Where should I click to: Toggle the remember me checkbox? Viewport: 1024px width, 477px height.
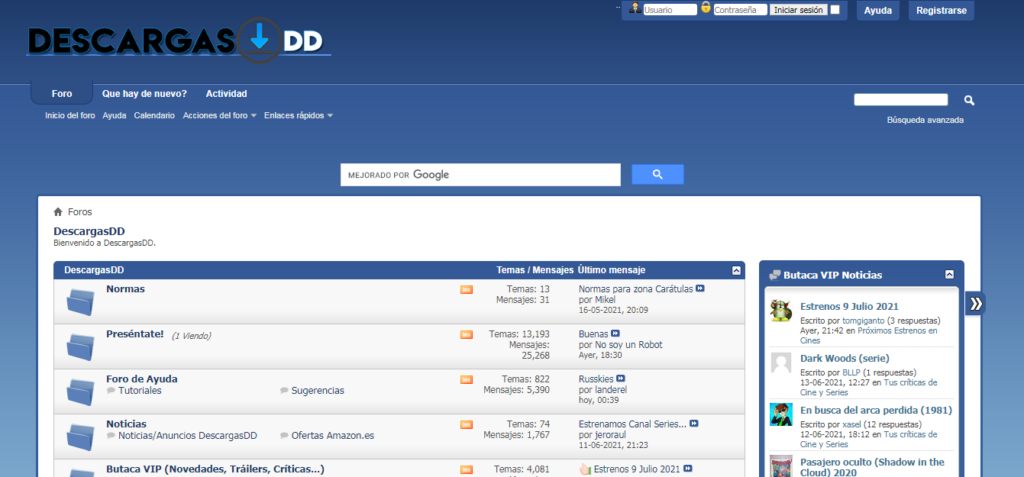click(x=835, y=10)
